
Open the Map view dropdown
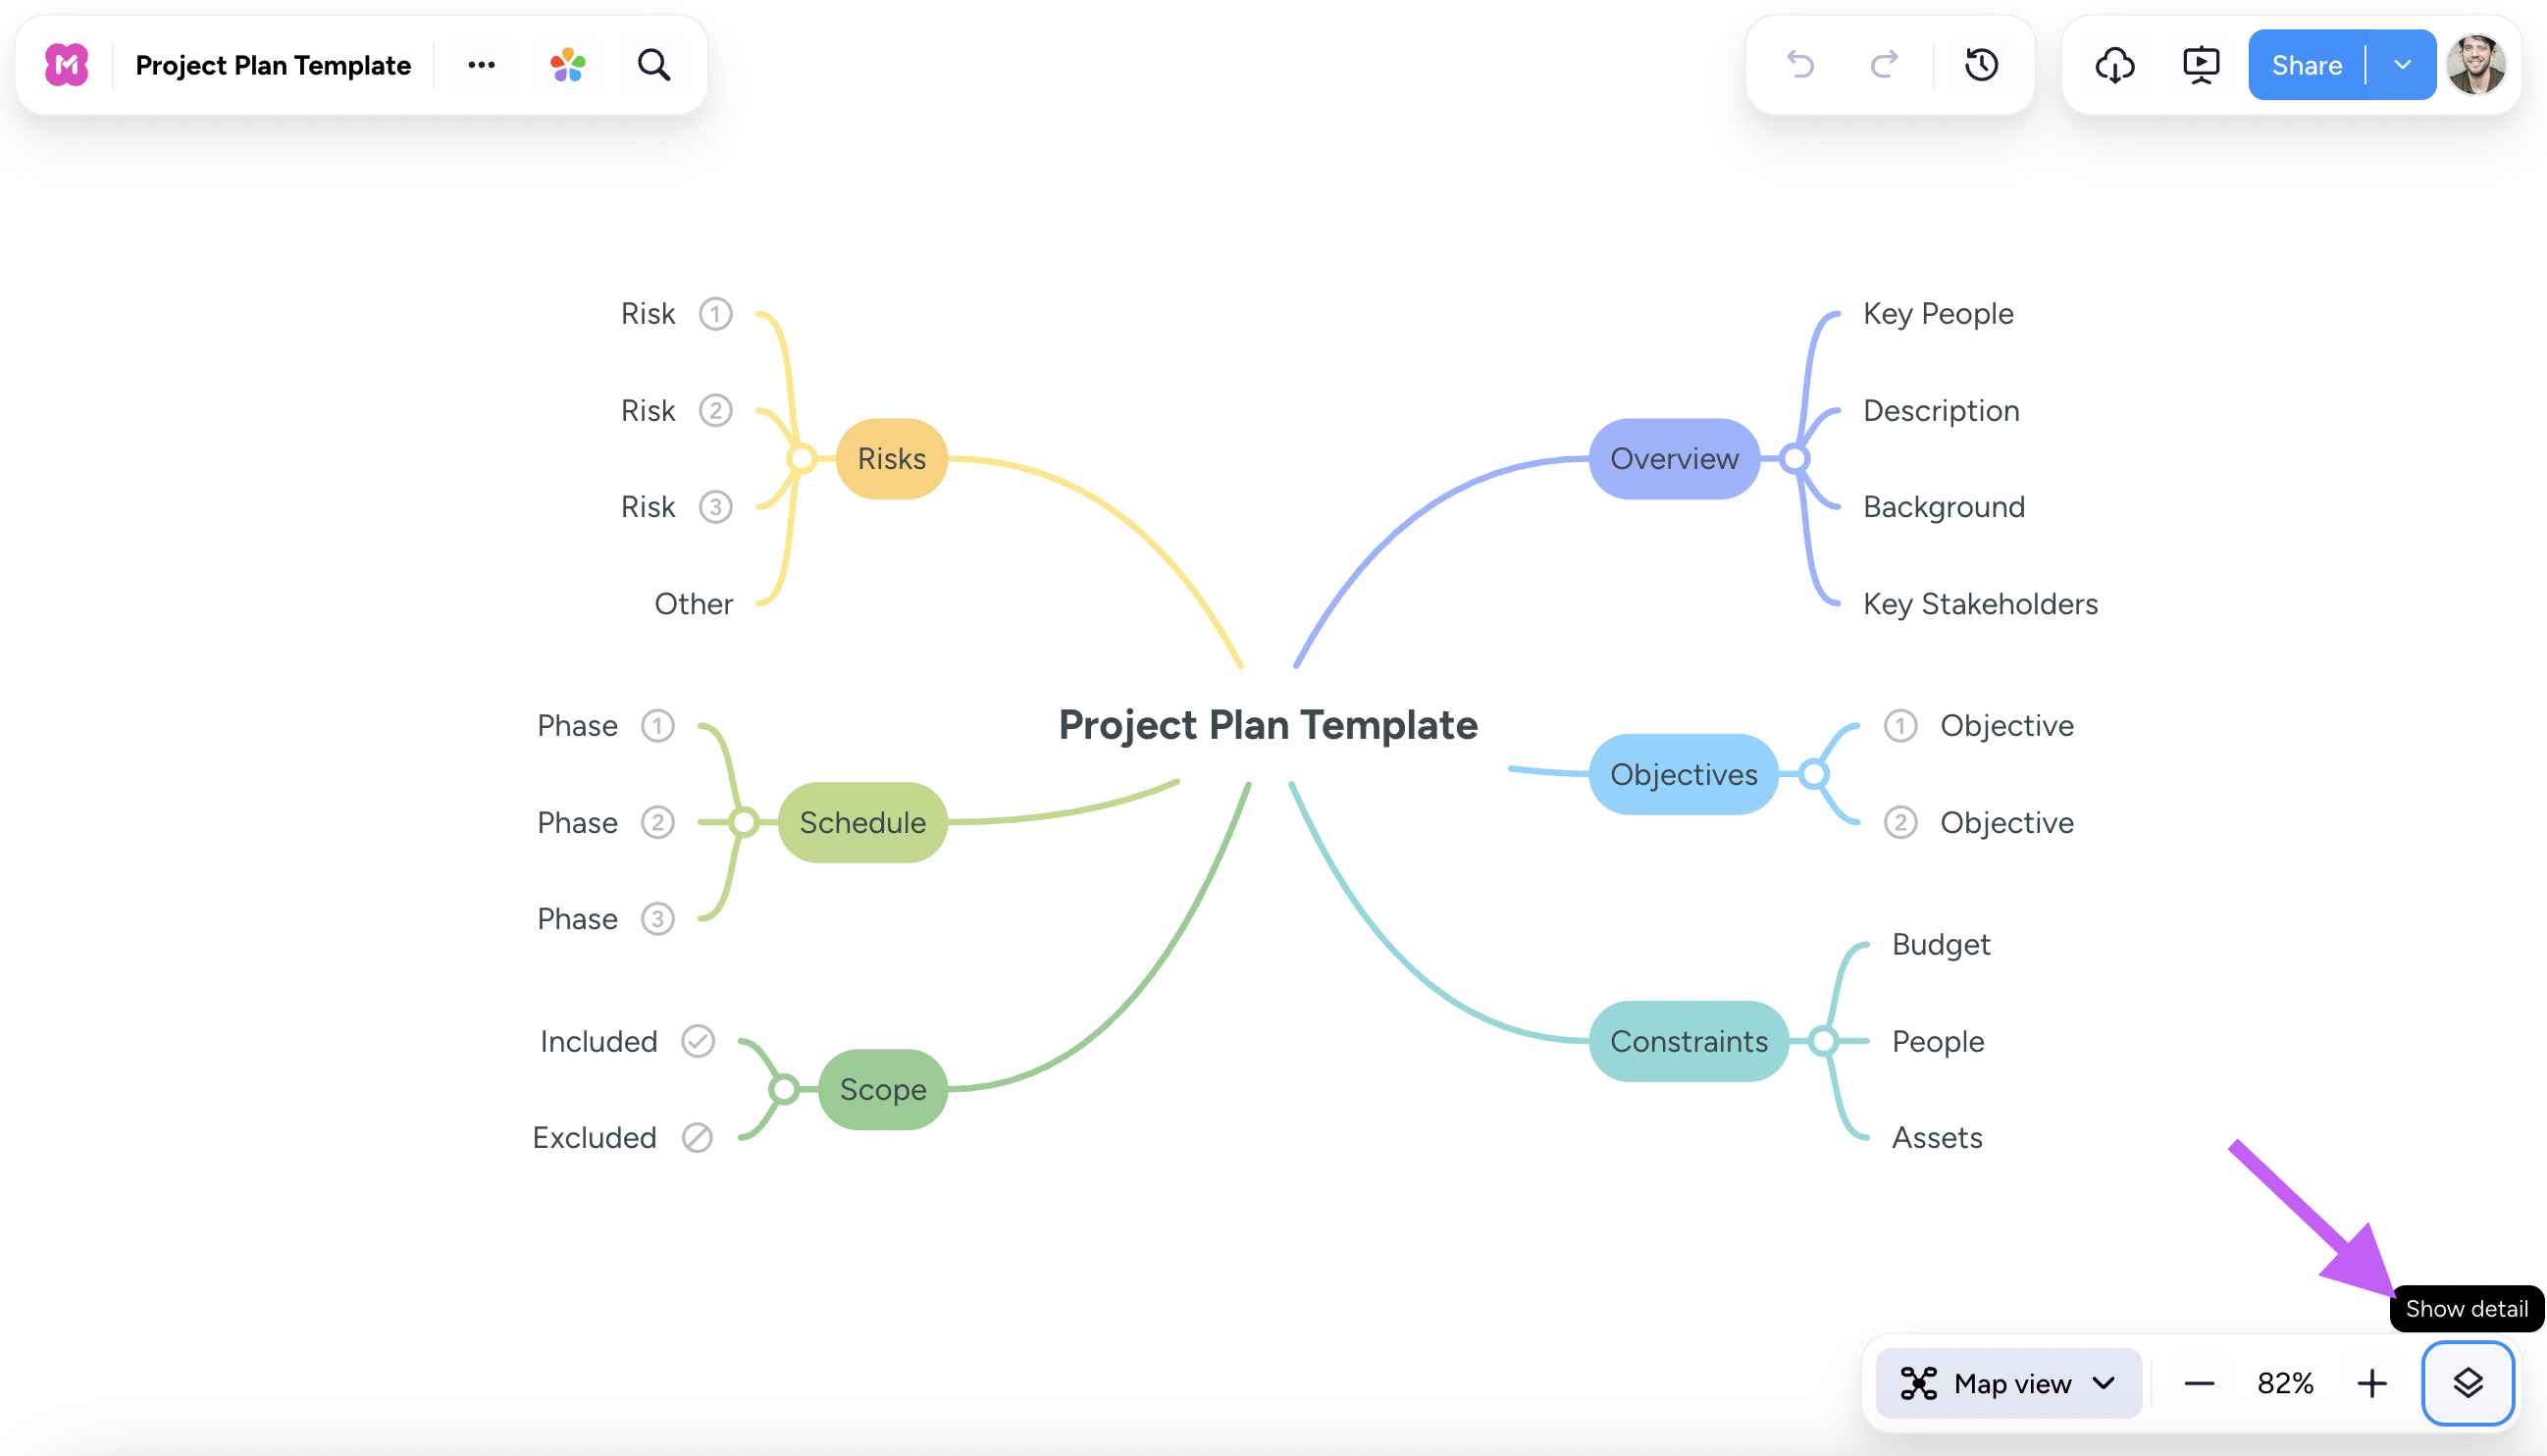click(x=2008, y=1383)
